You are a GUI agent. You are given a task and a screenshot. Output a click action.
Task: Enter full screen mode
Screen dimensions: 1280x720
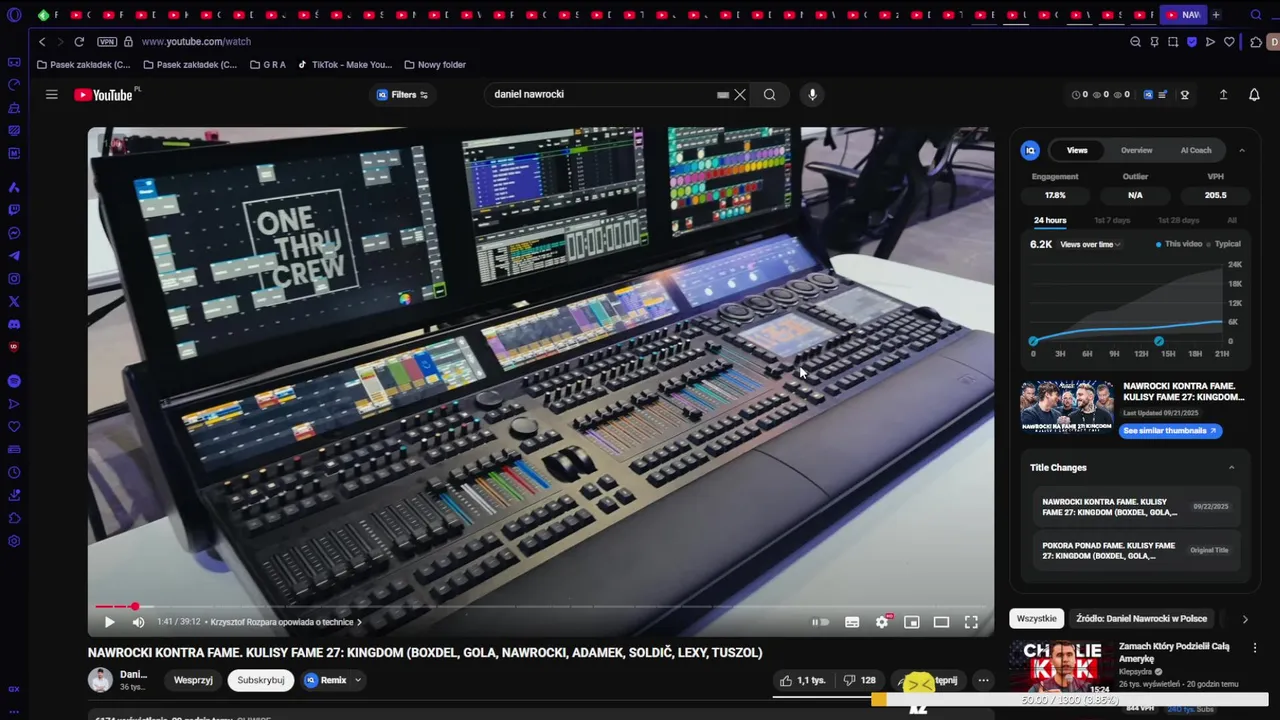(x=971, y=622)
